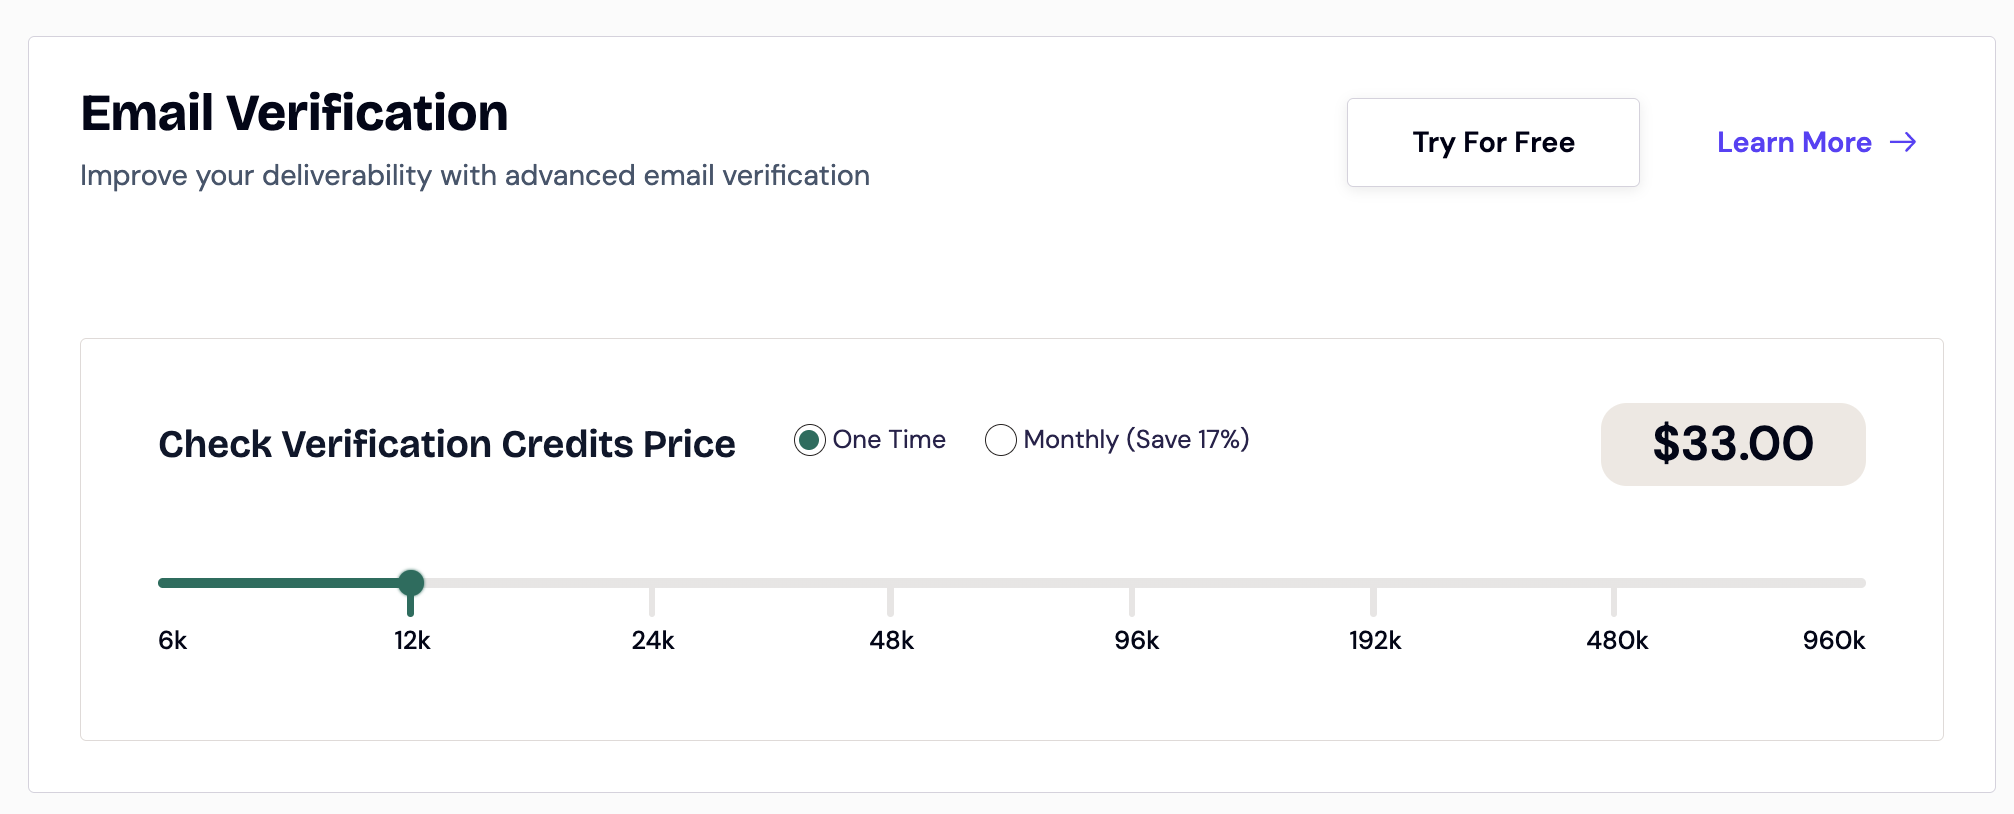Click the 960k label at slider end
This screenshot has width=2014, height=814.
pos(1833,640)
